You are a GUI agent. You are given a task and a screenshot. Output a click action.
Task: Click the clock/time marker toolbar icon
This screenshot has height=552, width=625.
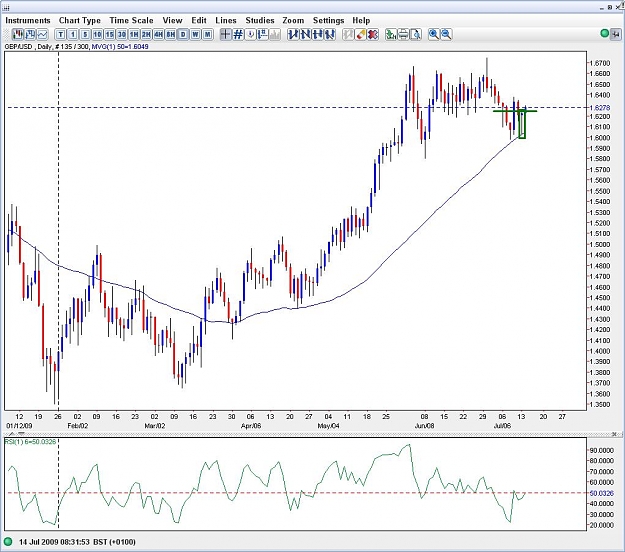[250, 34]
